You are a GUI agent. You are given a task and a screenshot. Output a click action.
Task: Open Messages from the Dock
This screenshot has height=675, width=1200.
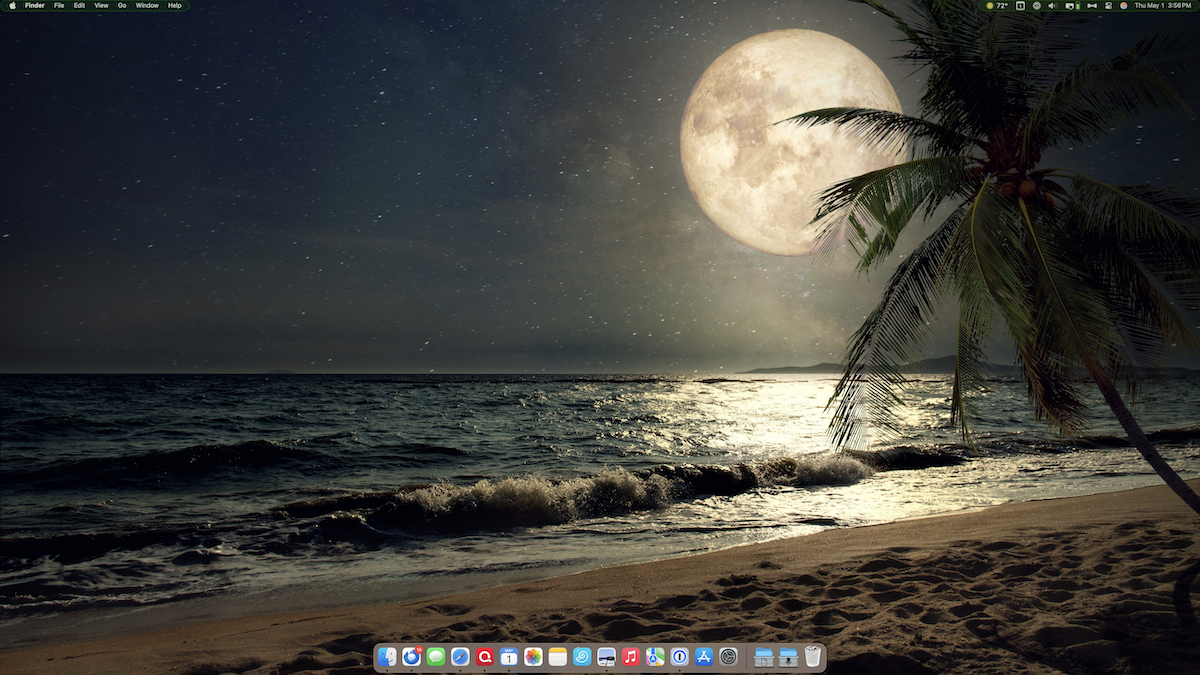[437, 659]
